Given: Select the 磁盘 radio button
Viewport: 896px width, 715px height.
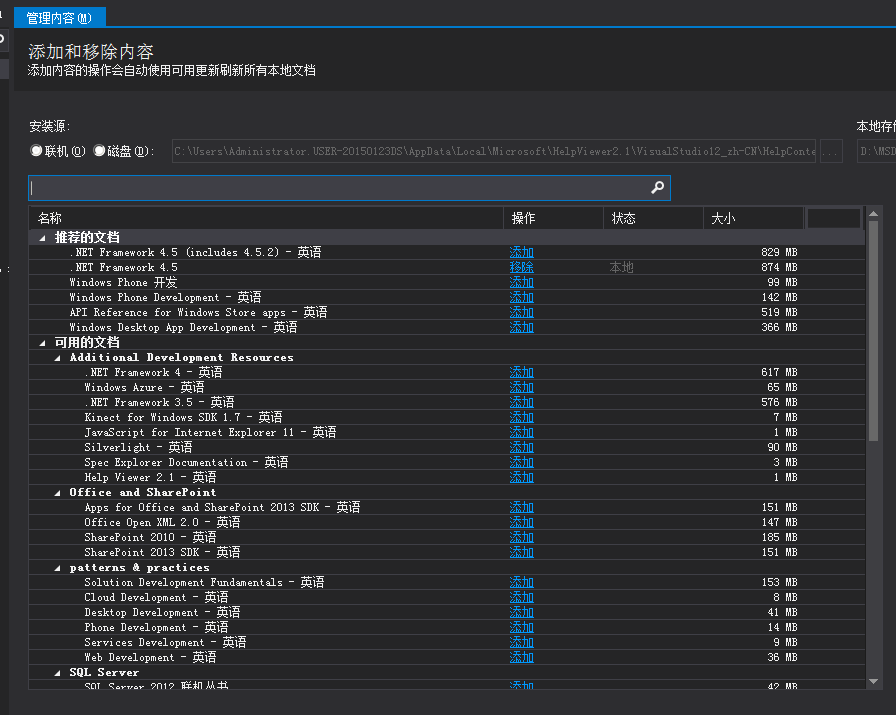Looking at the screenshot, I should (x=99, y=150).
